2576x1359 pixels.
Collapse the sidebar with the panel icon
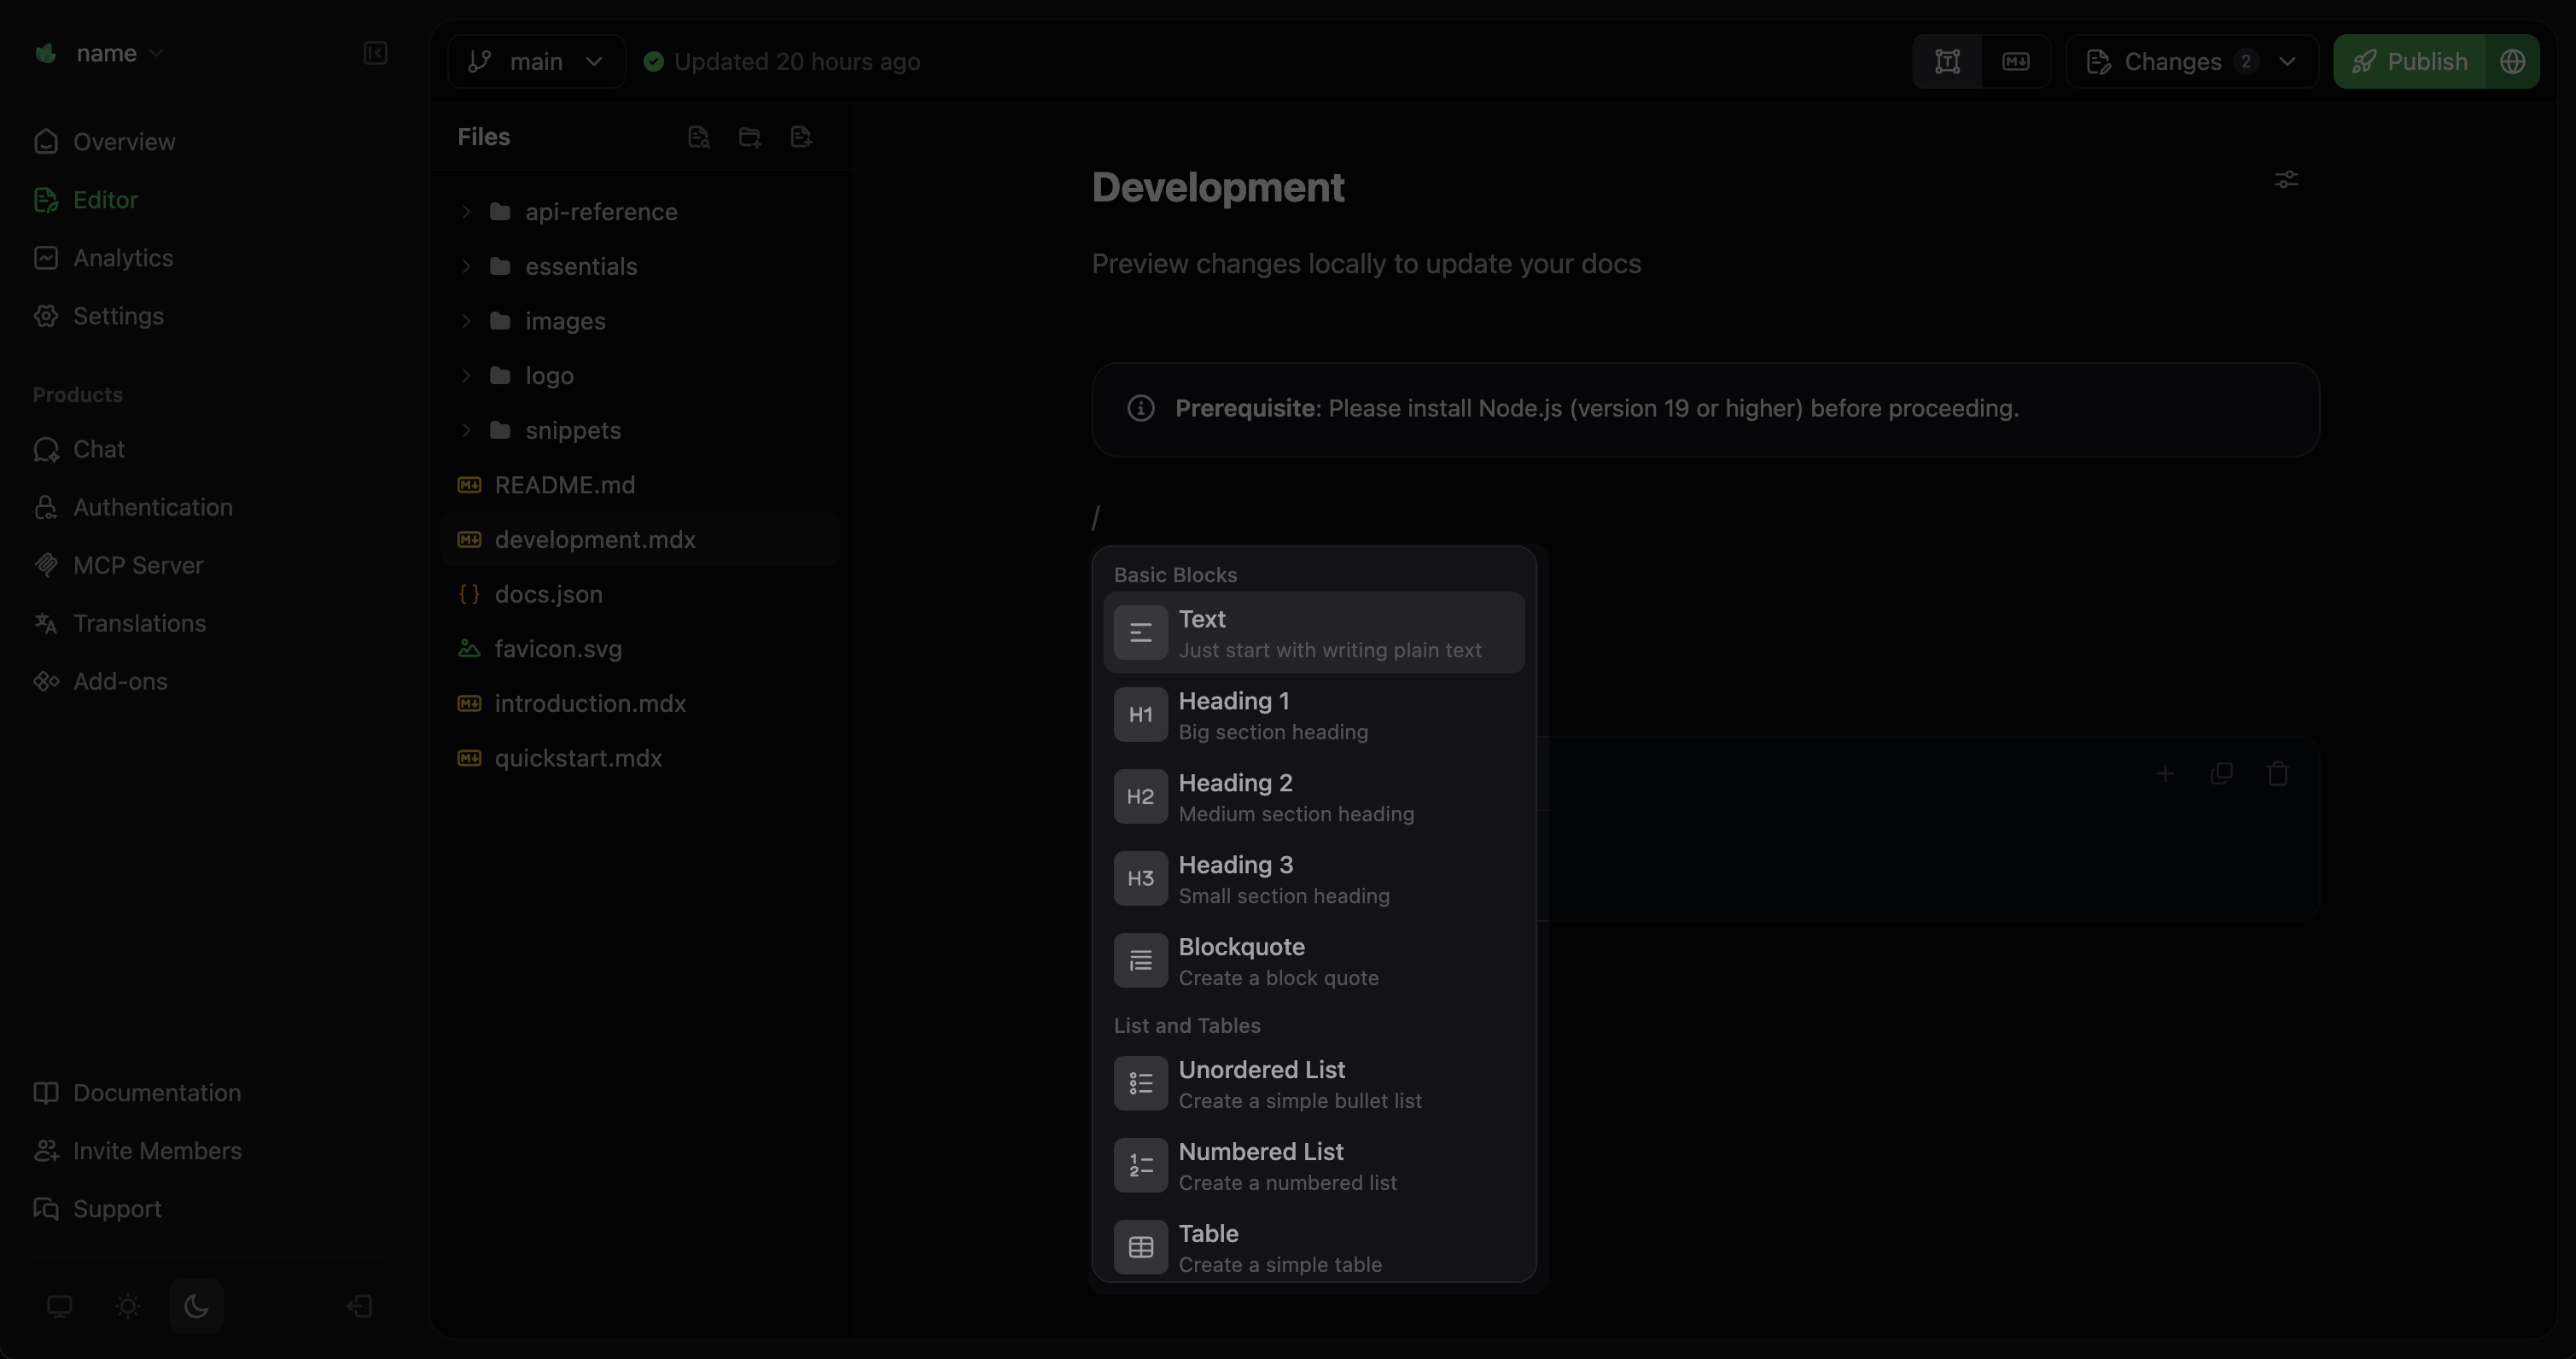(x=375, y=53)
